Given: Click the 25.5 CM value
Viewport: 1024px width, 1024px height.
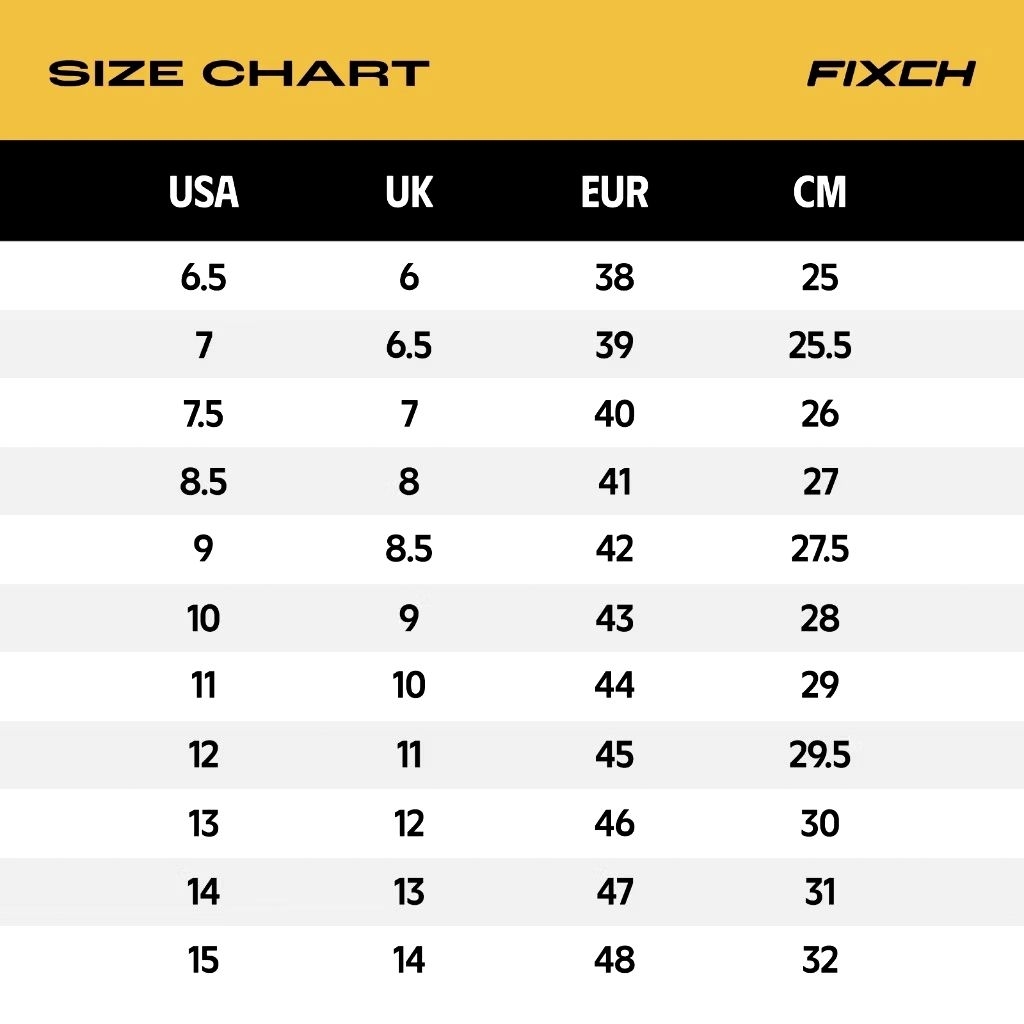Looking at the screenshot, I should click(820, 345).
